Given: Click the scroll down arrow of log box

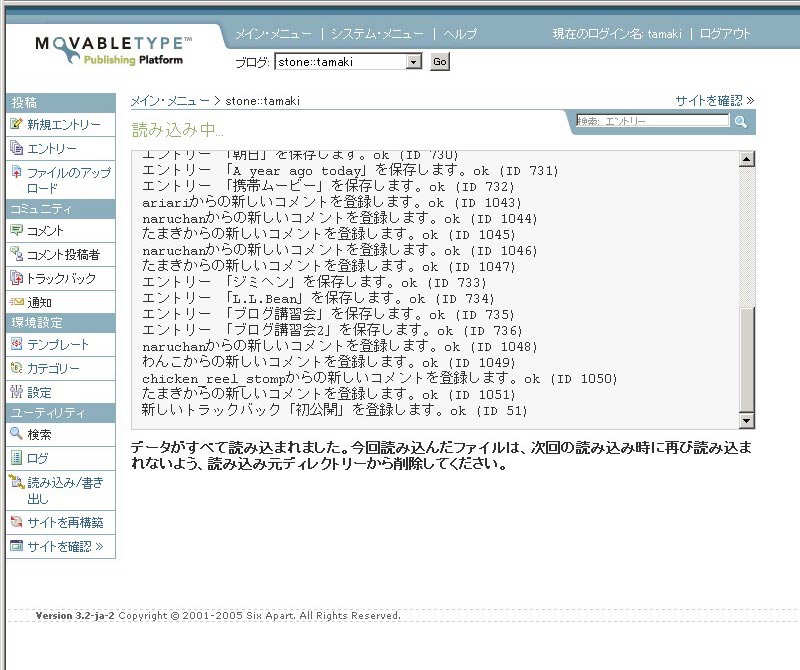Looking at the screenshot, I should [746, 421].
